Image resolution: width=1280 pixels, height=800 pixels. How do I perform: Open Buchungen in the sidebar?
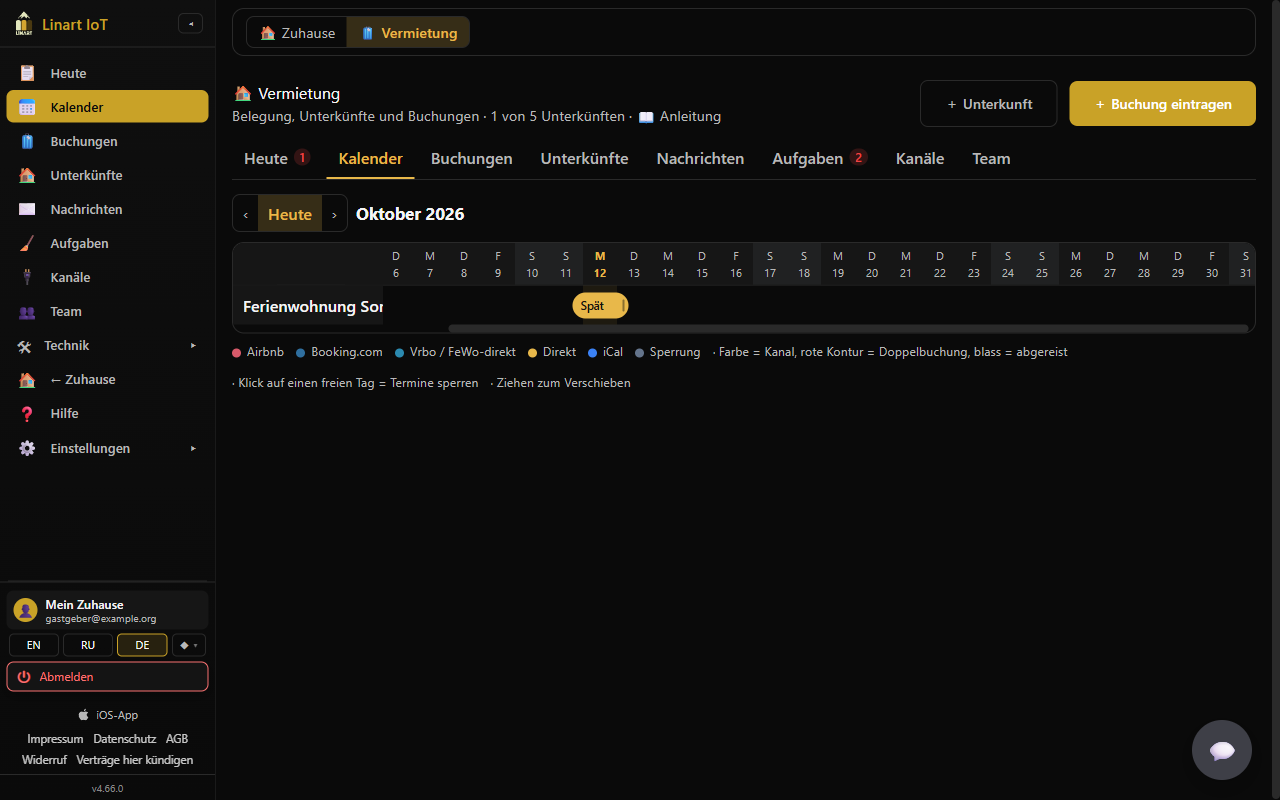pos(107,141)
